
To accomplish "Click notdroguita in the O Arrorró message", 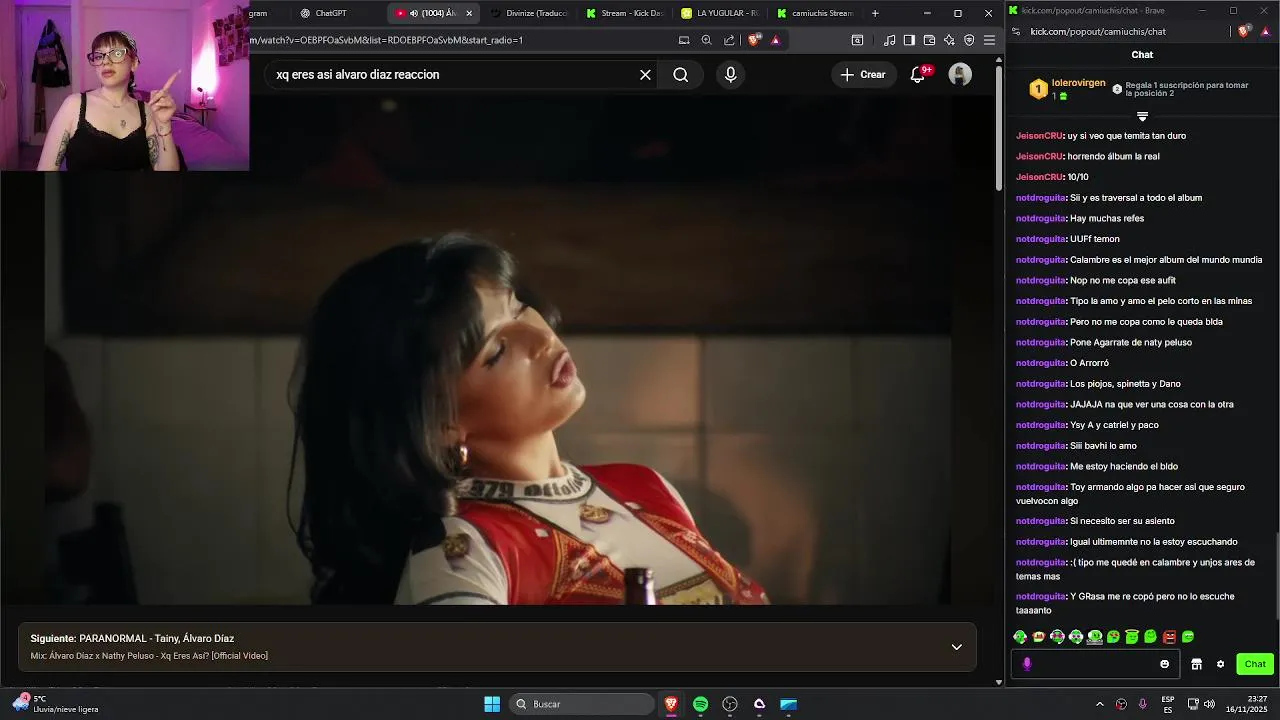I will [x=1041, y=363].
